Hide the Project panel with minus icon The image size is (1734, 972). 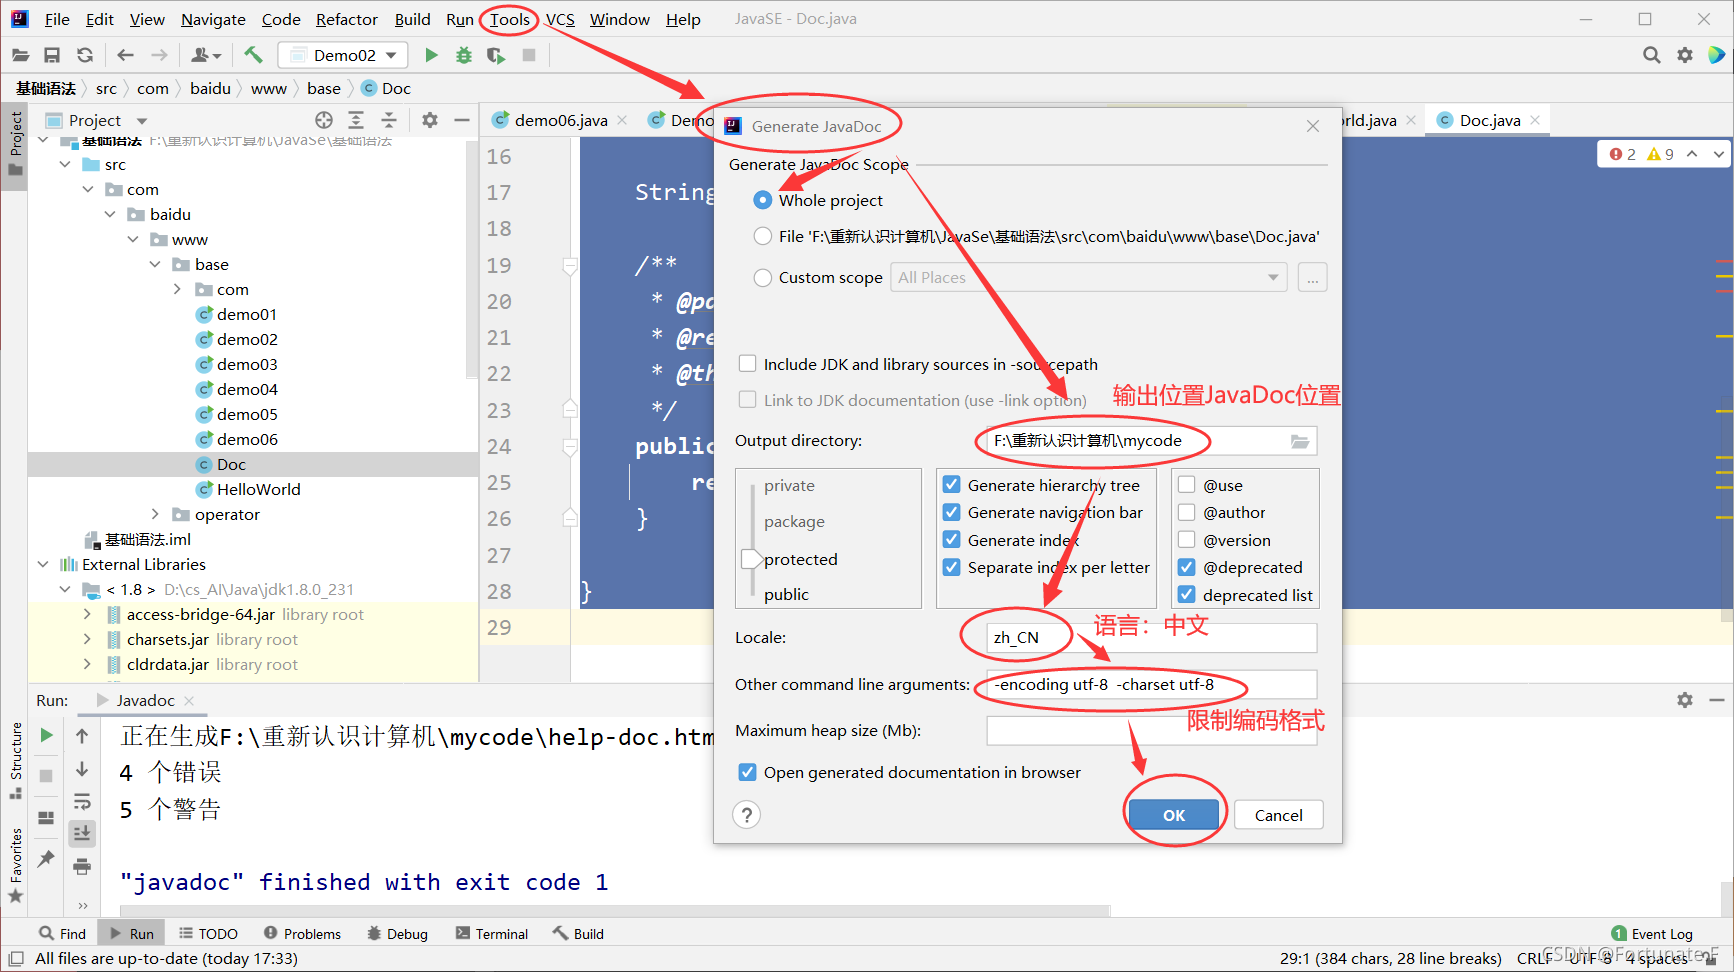[462, 120]
